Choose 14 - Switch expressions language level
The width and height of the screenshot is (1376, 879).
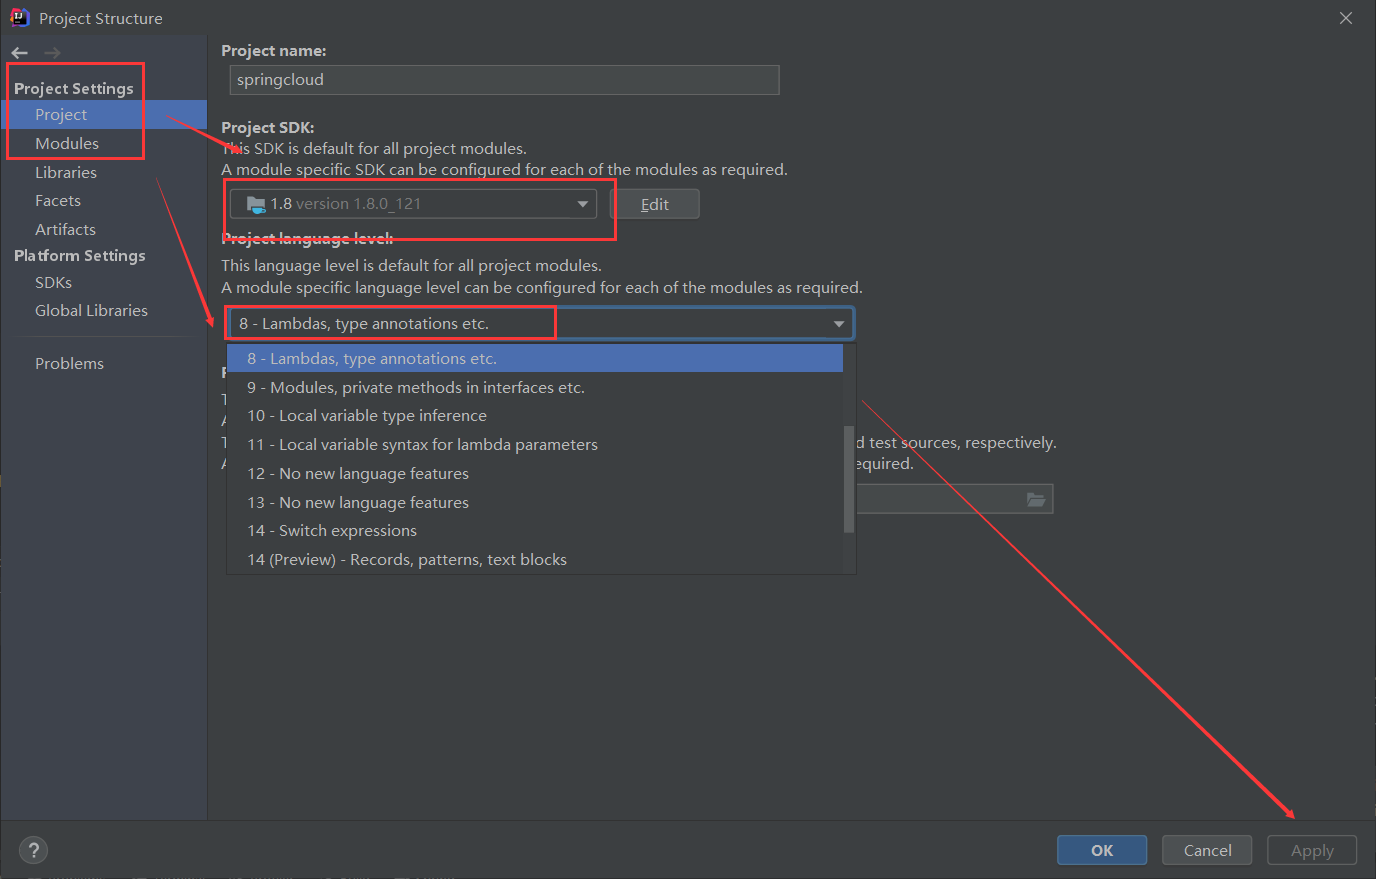click(x=333, y=530)
